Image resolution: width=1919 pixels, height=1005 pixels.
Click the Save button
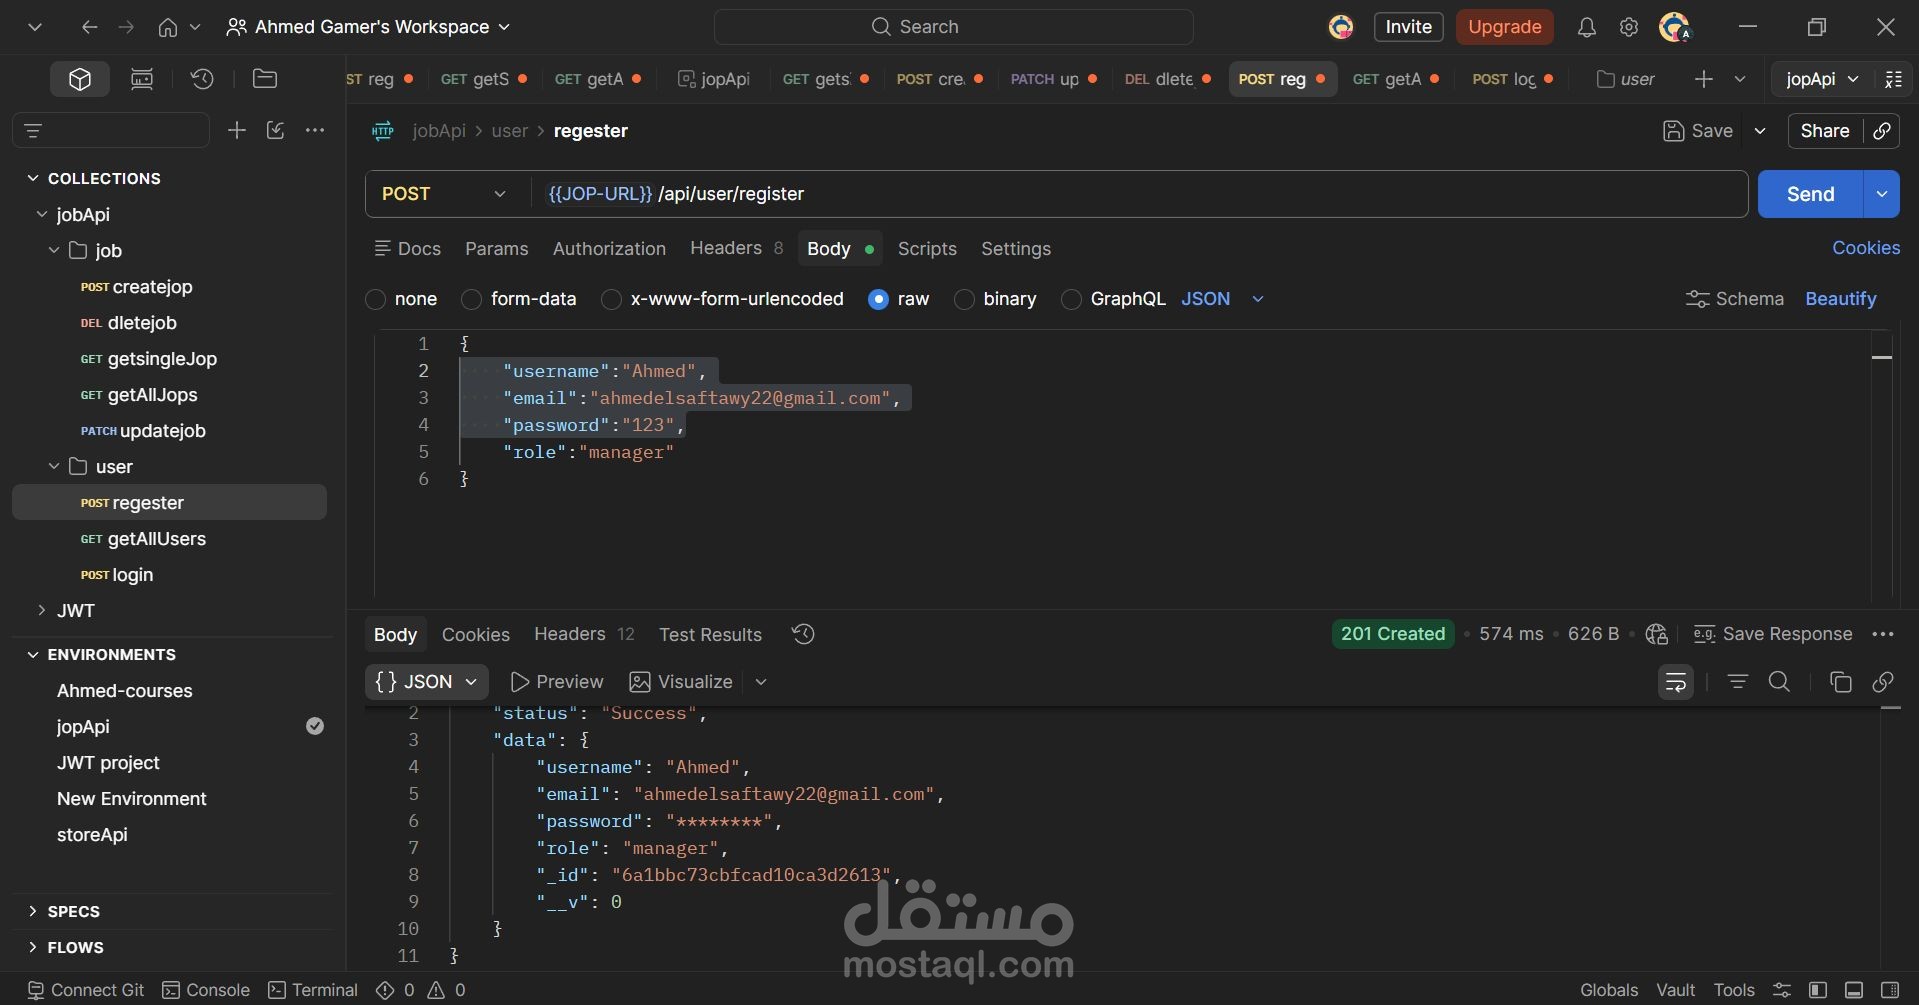(1698, 131)
